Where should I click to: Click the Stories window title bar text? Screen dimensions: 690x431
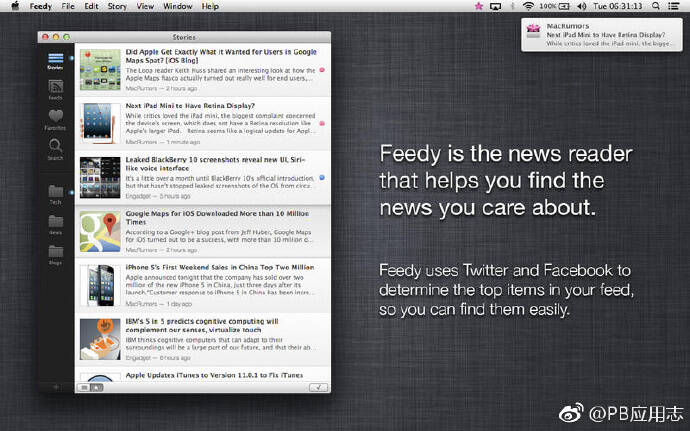184,37
